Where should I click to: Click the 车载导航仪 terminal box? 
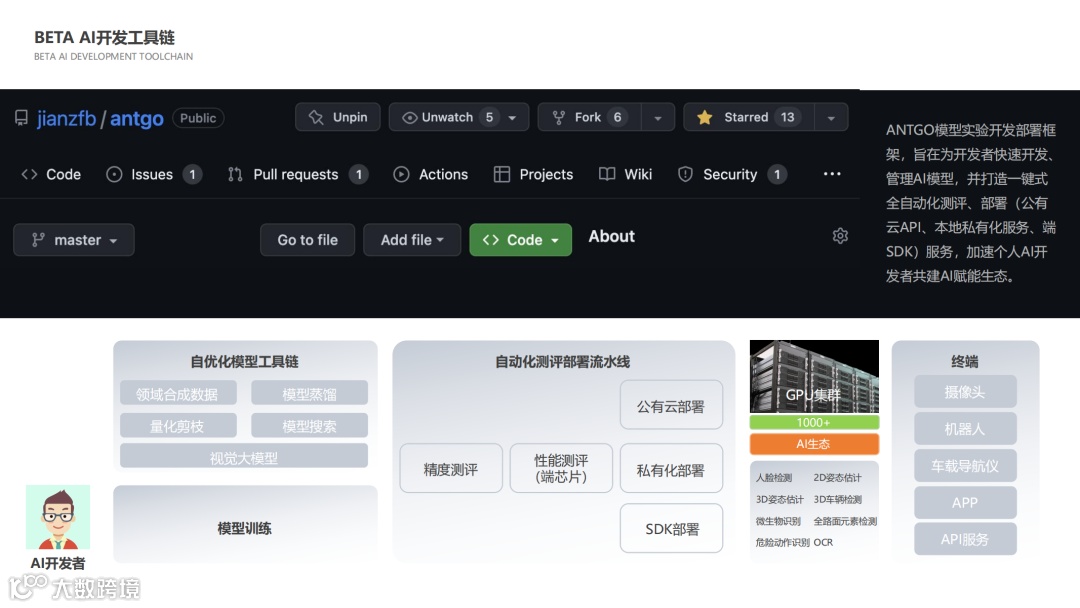click(965, 465)
